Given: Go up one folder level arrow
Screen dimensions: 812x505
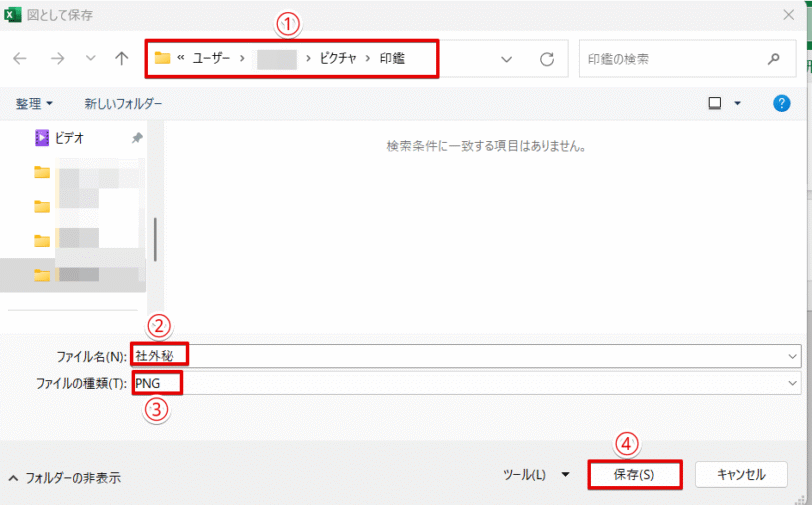Looking at the screenshot, I should [x=121, y=59].
